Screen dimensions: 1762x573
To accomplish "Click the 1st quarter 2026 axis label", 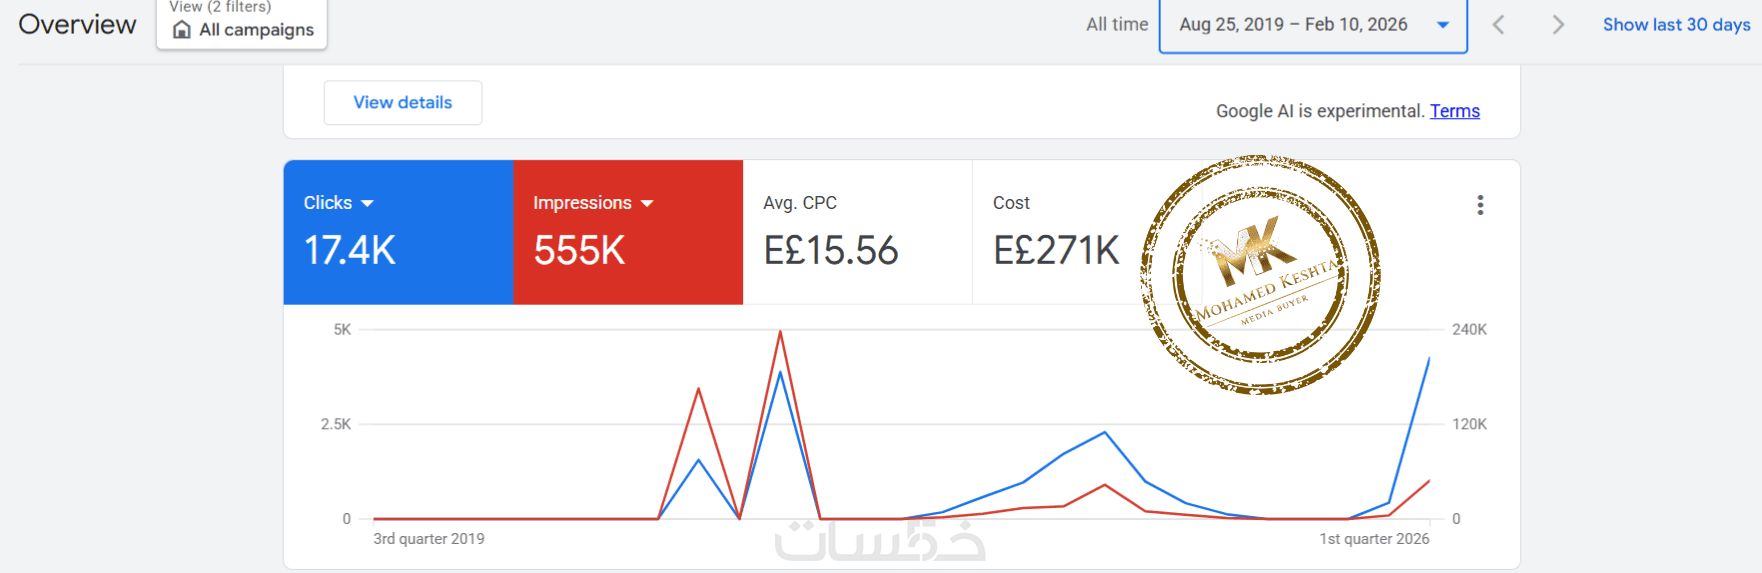I will (x=1374, y=539).
